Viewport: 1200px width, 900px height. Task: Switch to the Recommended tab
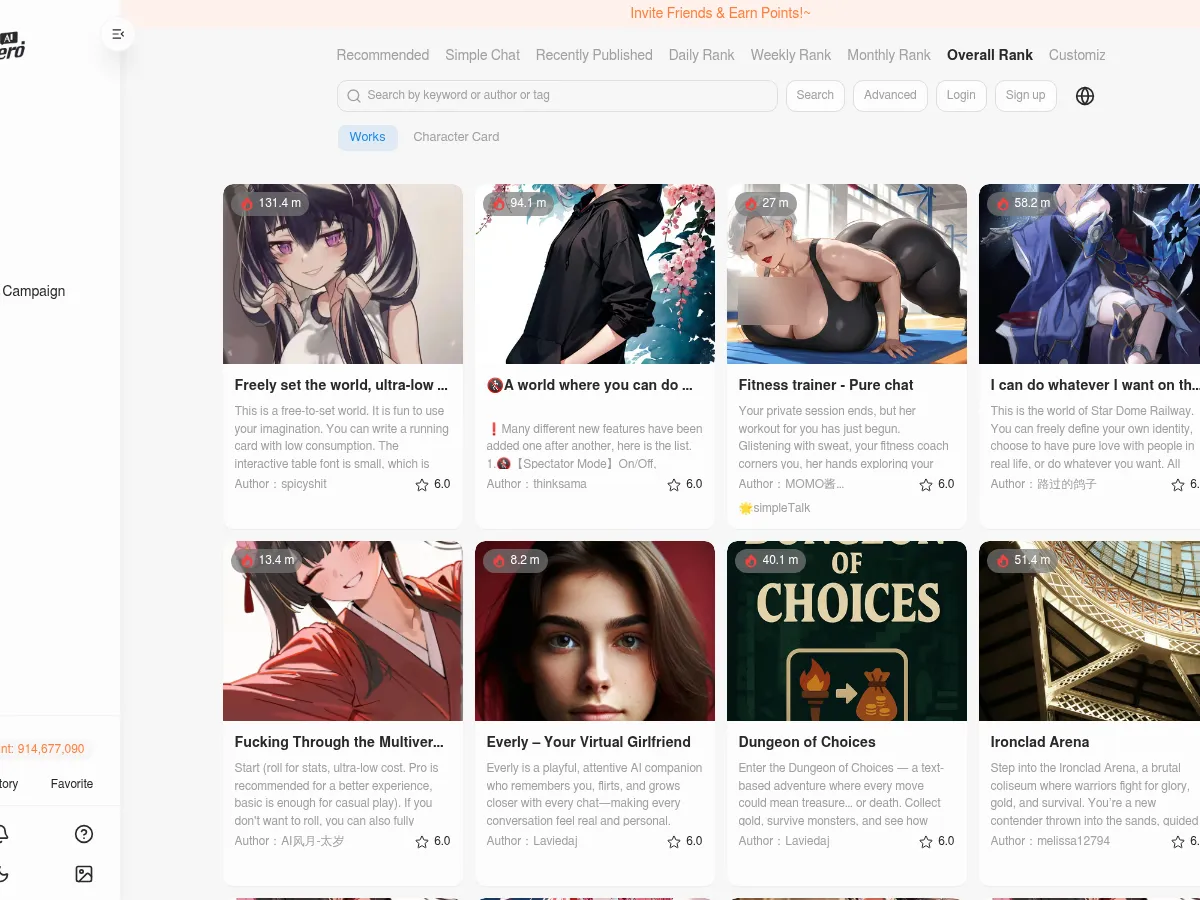pos(383,55)
